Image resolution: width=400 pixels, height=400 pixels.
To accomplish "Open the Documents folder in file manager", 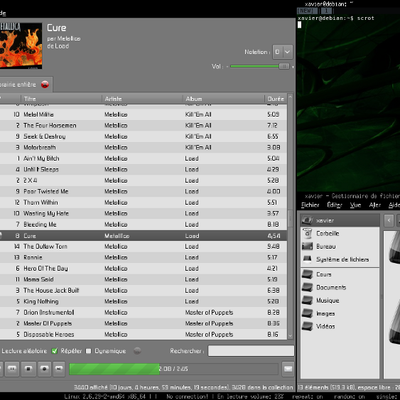I will (331, 287).
